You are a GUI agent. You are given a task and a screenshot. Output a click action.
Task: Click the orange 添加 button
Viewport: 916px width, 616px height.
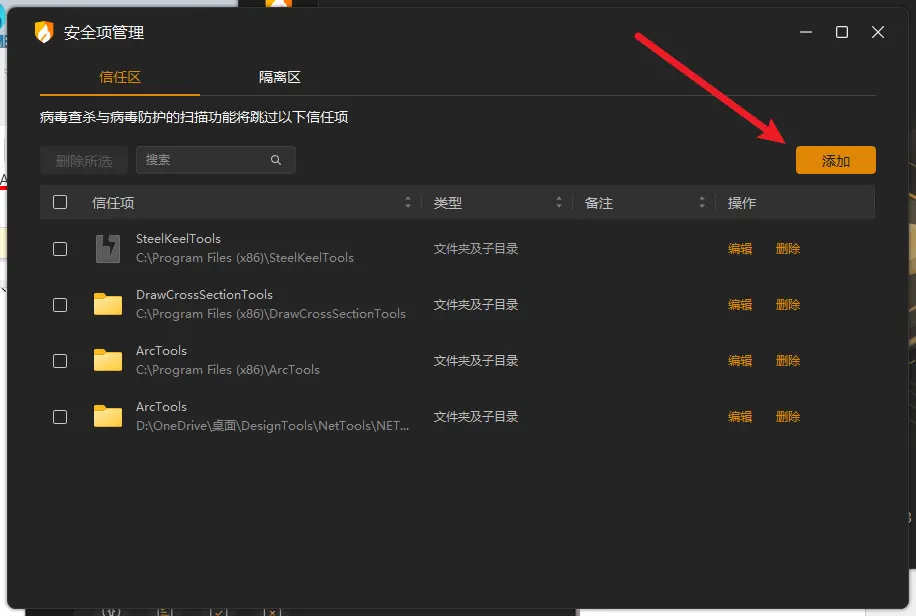pos(835,160)
